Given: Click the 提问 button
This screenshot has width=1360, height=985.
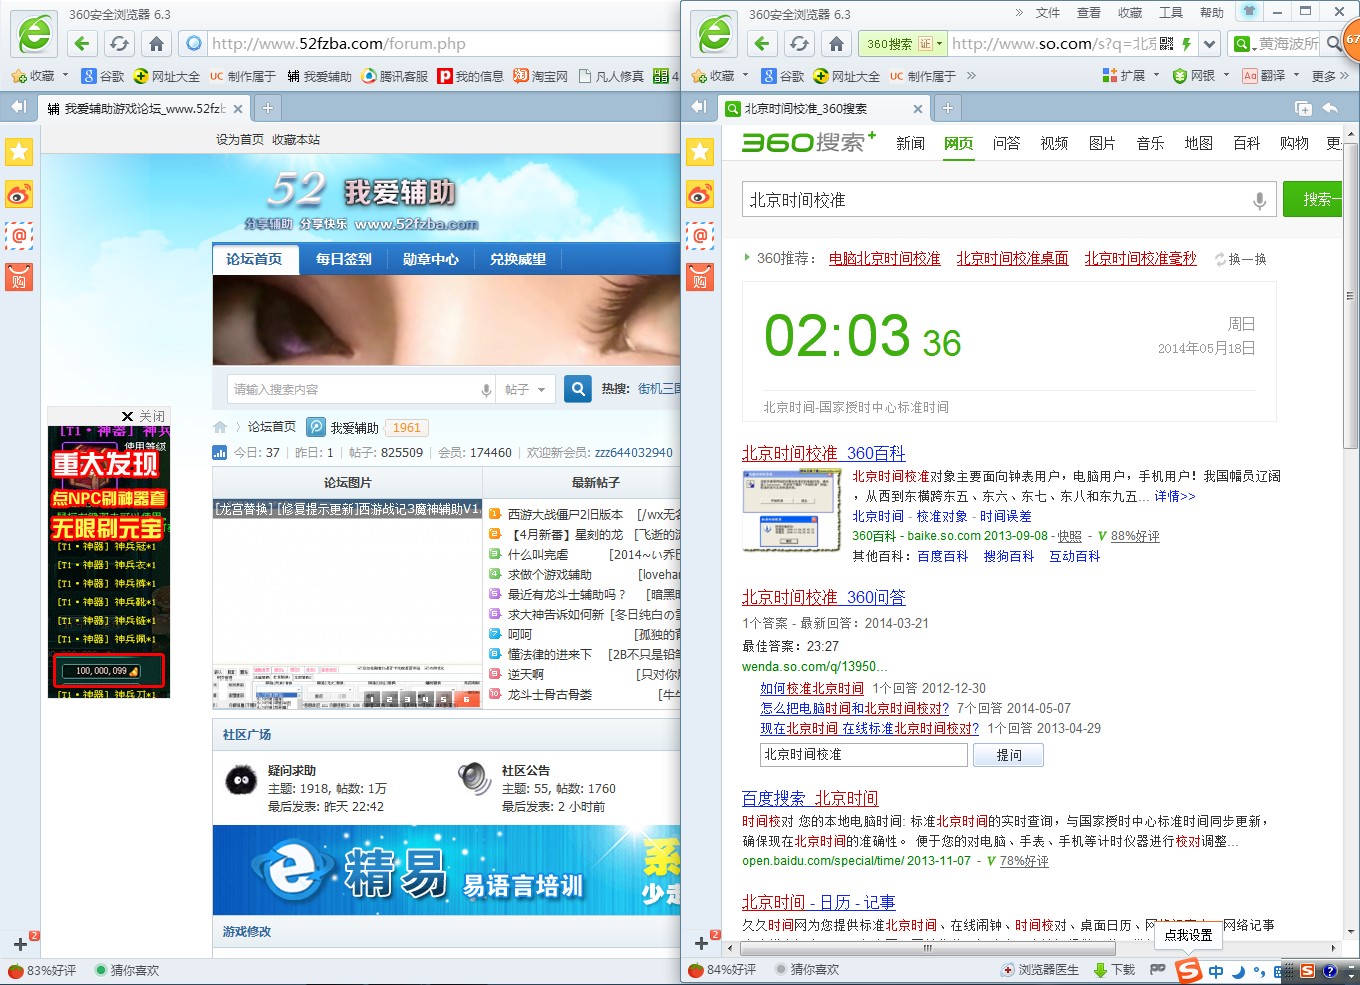Looking at the screenshot, I should (x=1009, y=755).
